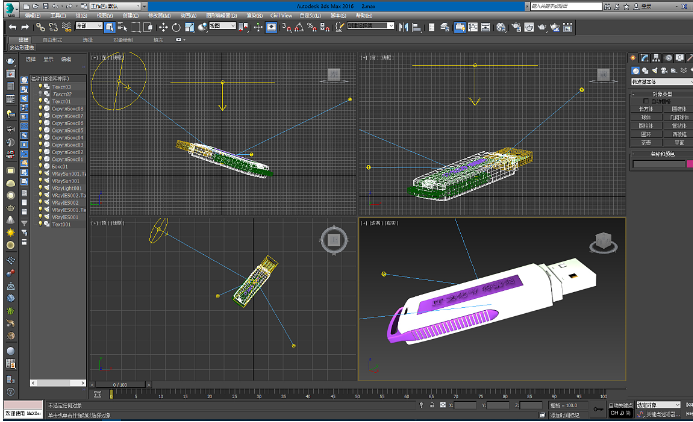
Task: Activate the Select and Move tool
Action: click(165, 27)
